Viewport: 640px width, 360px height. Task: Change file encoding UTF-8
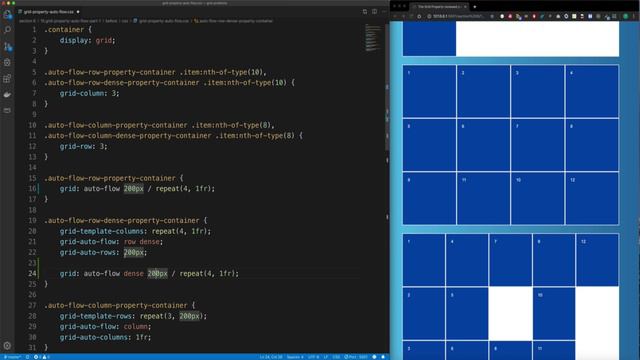point(313,357)
